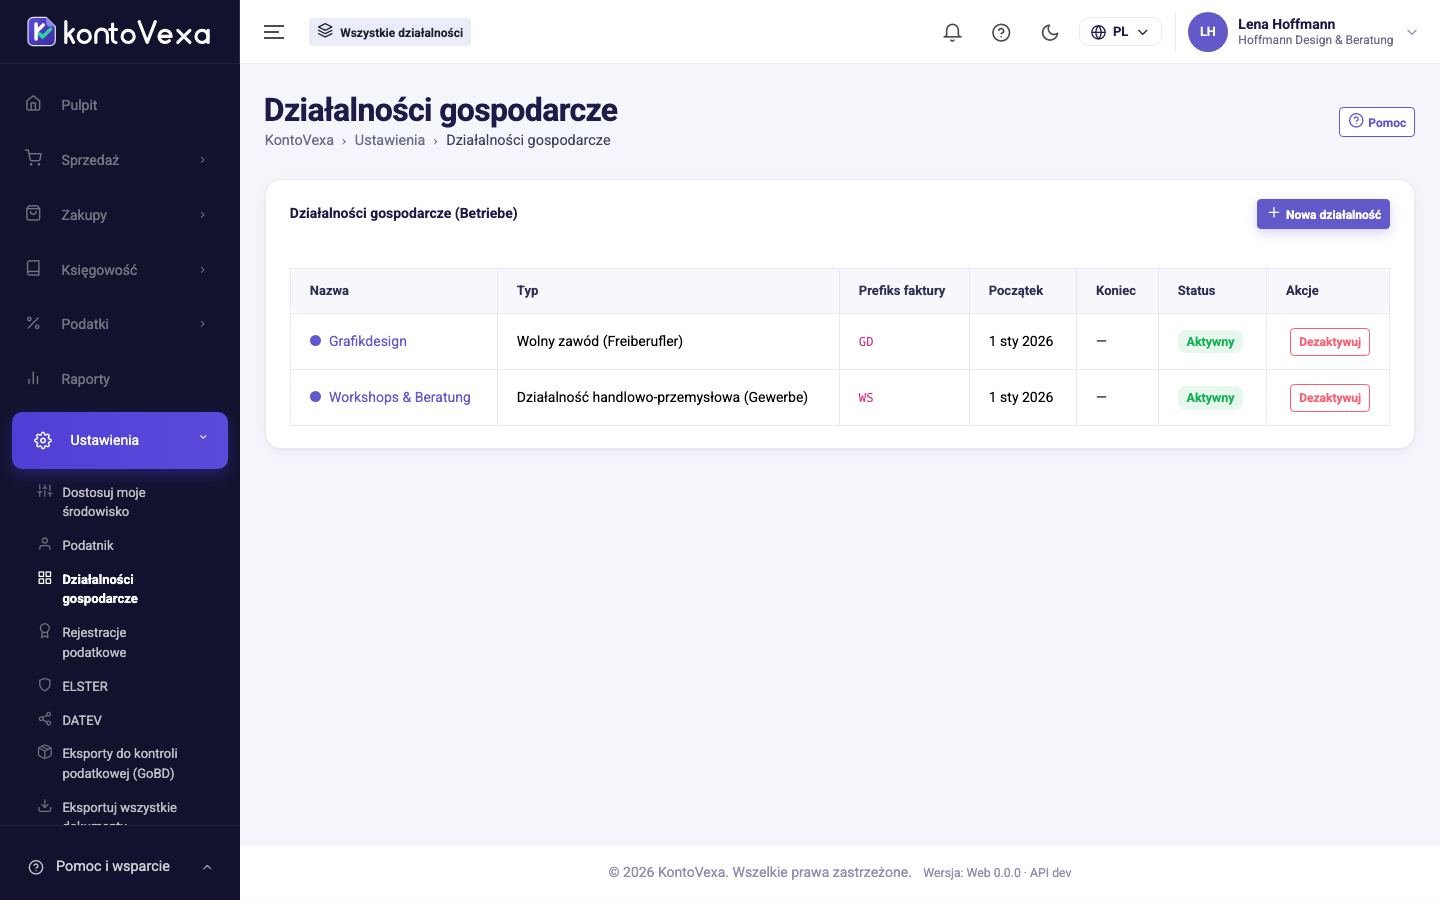
Task: Open the DATEV settings item
Action: pyautogui.click(x=82, y=720)
